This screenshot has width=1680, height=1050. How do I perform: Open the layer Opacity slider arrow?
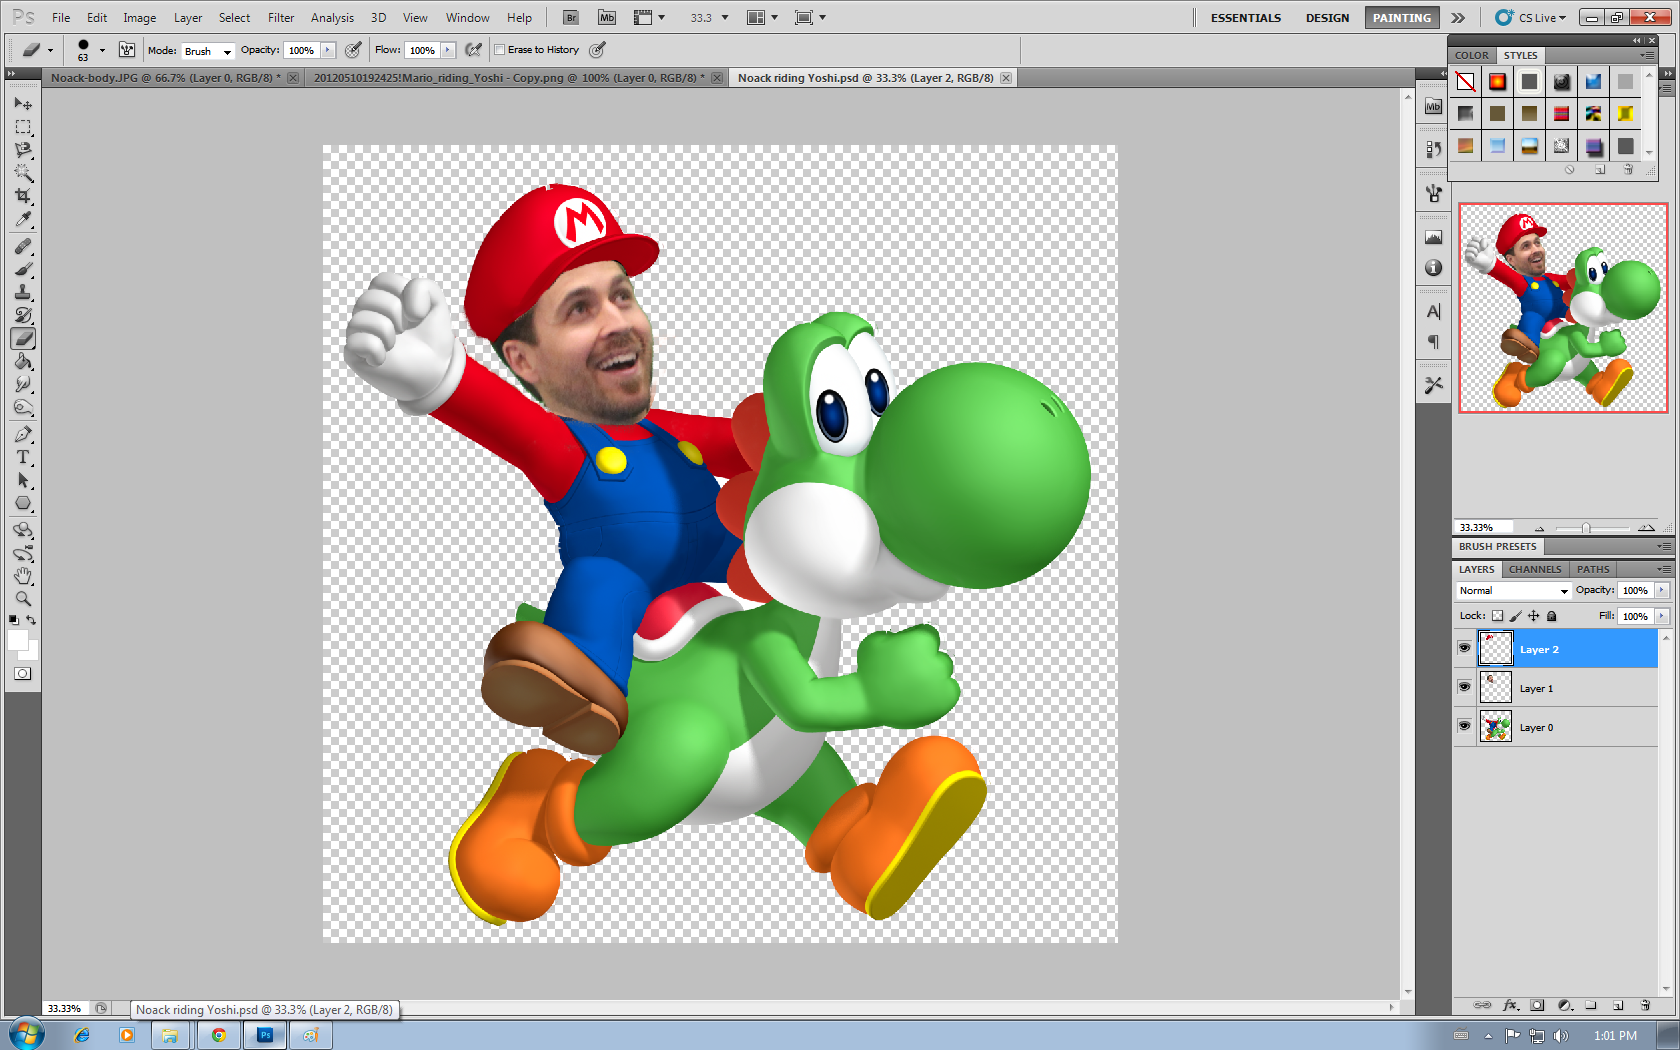click(1662, 591)
